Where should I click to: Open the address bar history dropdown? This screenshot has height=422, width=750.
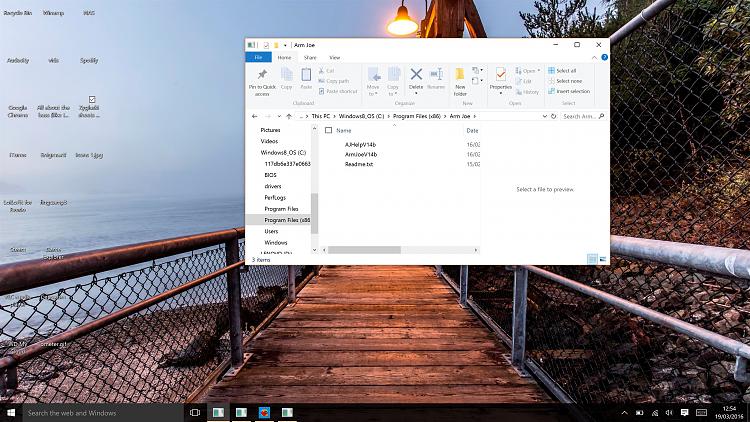click(544, 116)
